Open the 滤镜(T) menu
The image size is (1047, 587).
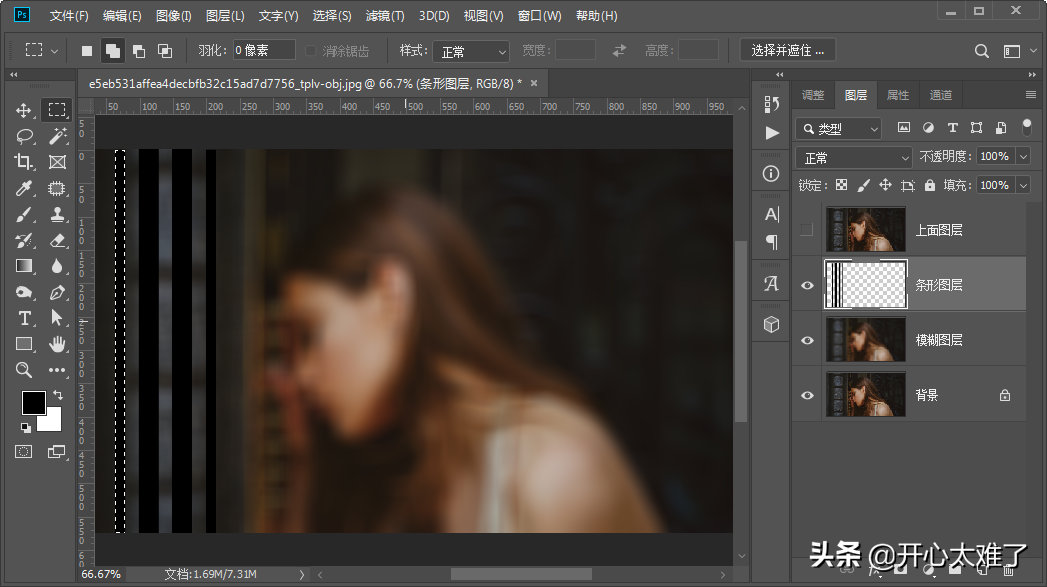(385, 15)
